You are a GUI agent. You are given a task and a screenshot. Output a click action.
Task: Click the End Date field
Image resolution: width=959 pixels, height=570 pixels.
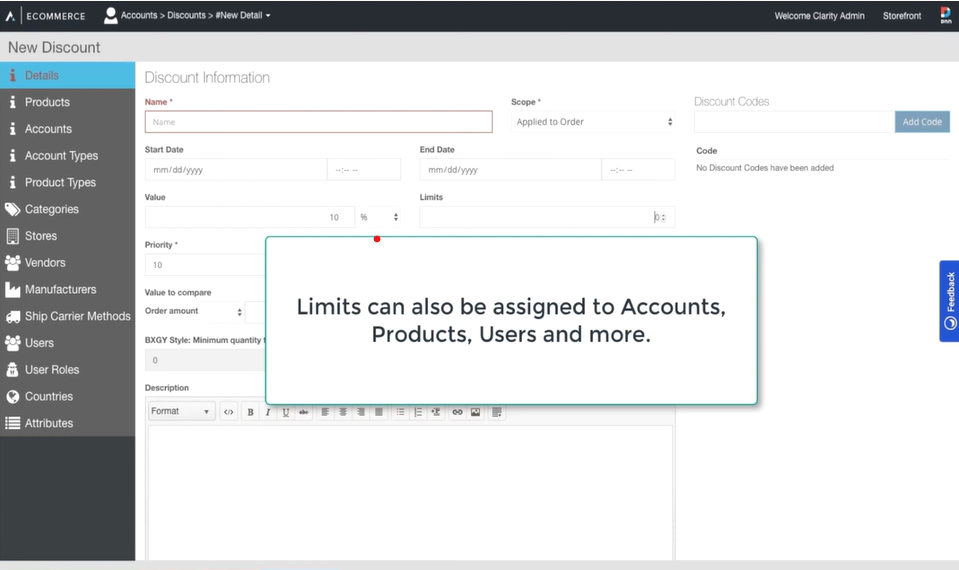[511, 169]
